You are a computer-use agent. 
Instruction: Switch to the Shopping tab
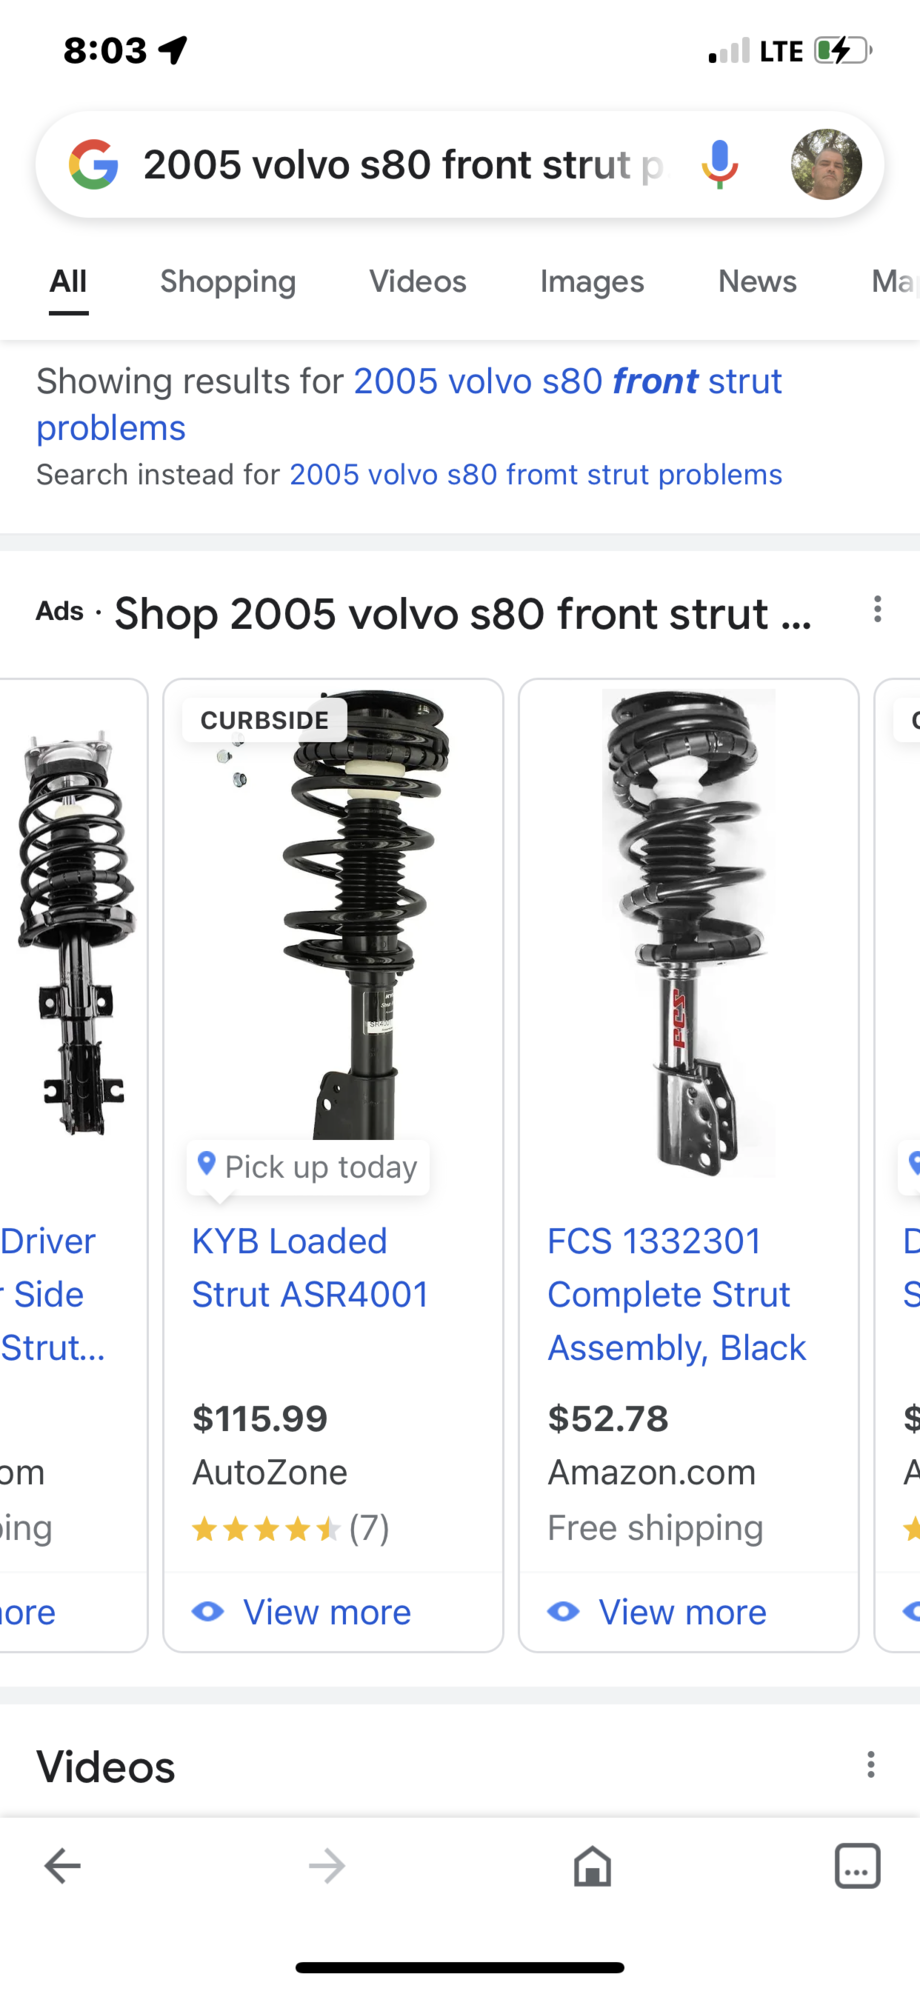click(228, 282)
